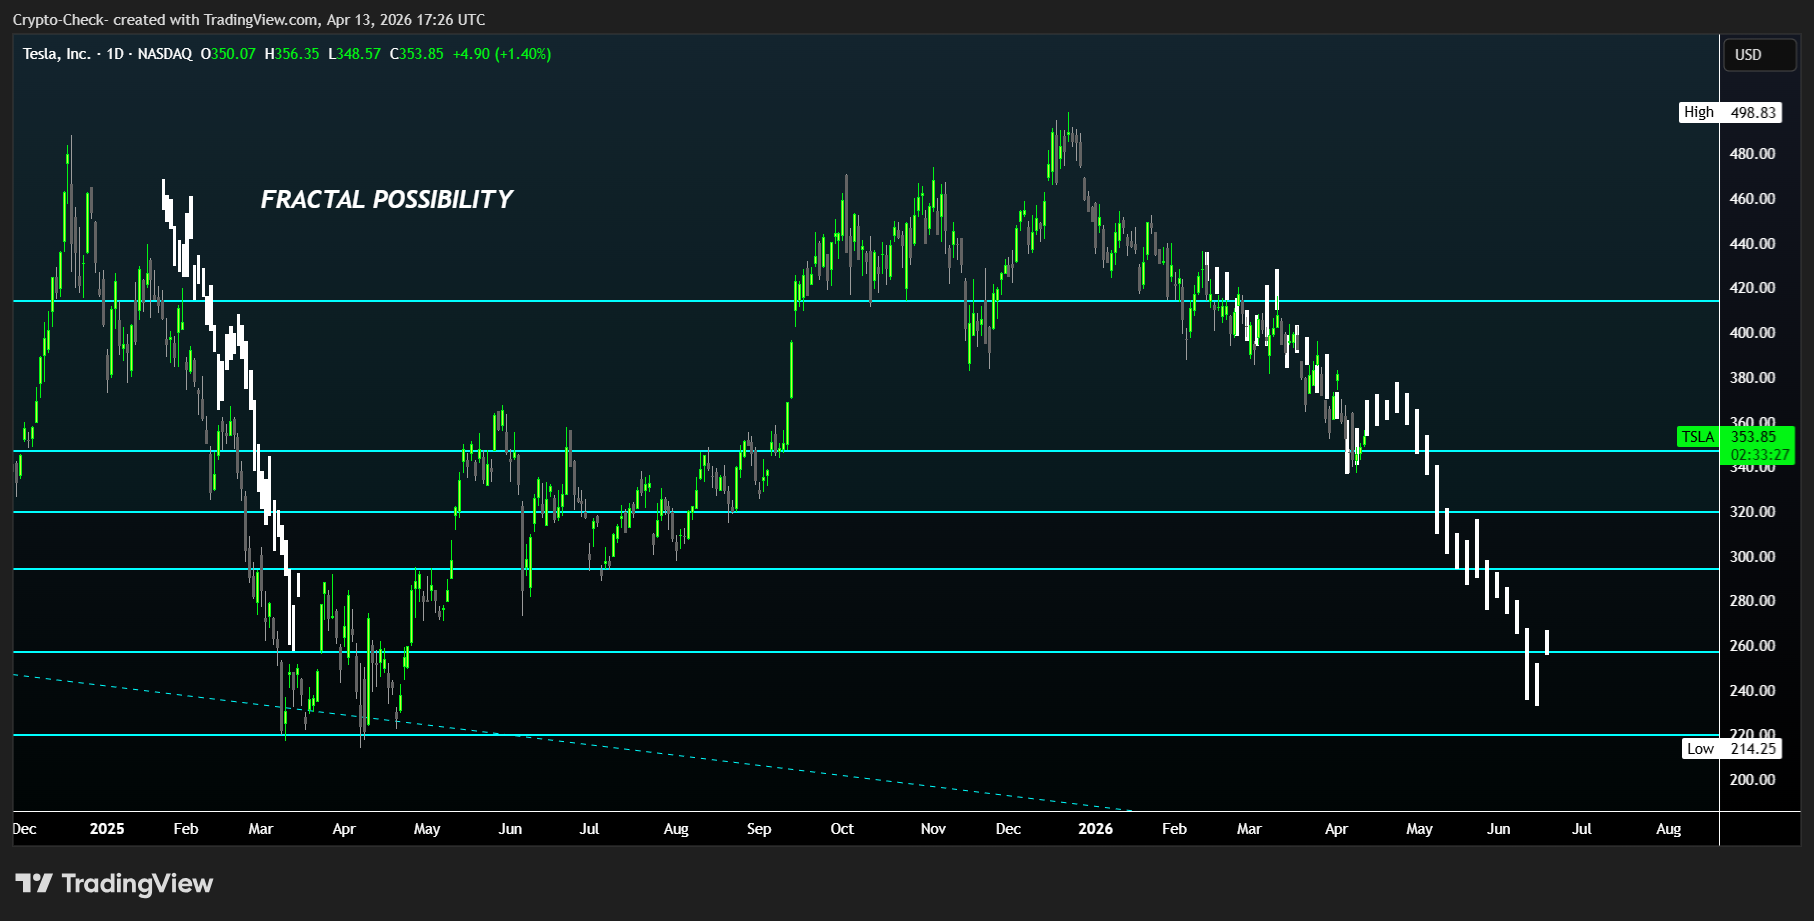Click the 2026 year label on time axis
Viewport: 1814px width, 921px height.
[x=1096, y=829]
